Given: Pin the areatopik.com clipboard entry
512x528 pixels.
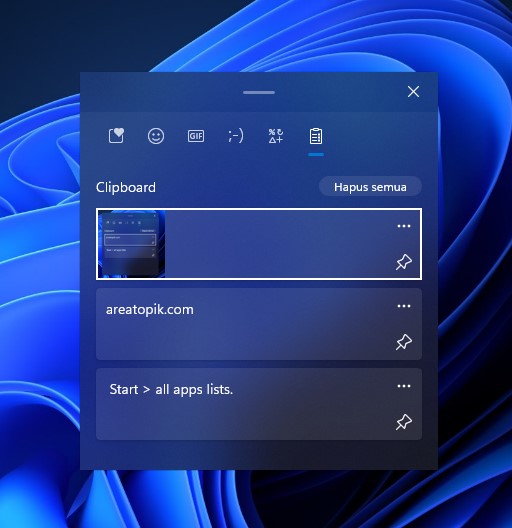Looking at the screenshot, I should pos(404,342).
